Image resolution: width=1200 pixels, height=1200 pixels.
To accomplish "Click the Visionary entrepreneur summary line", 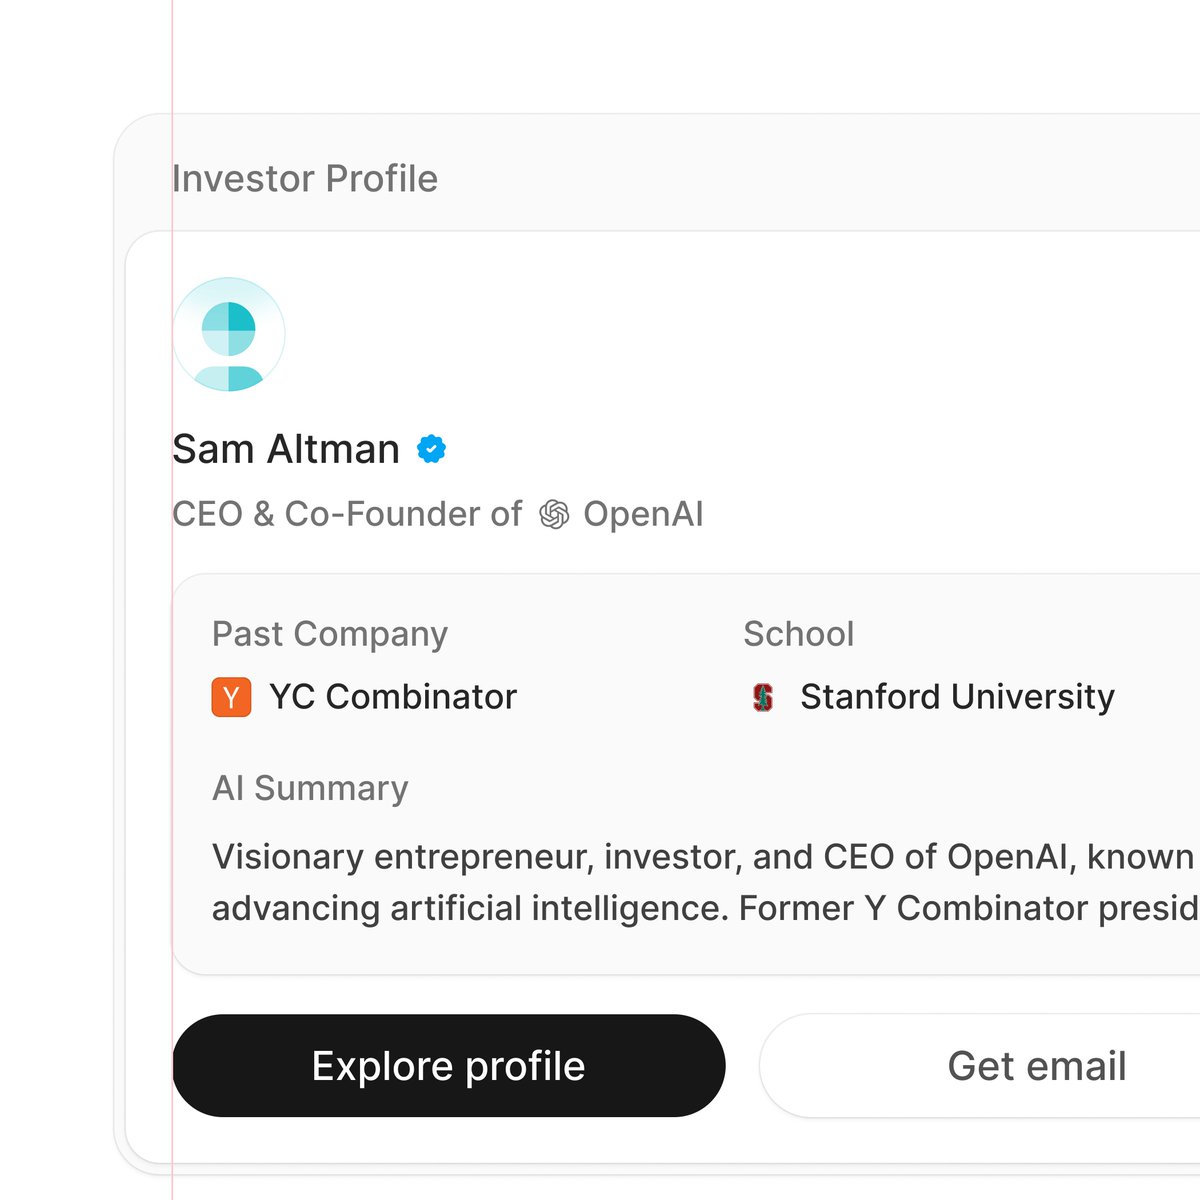I will pyautogui.click(x=706, y=857).
